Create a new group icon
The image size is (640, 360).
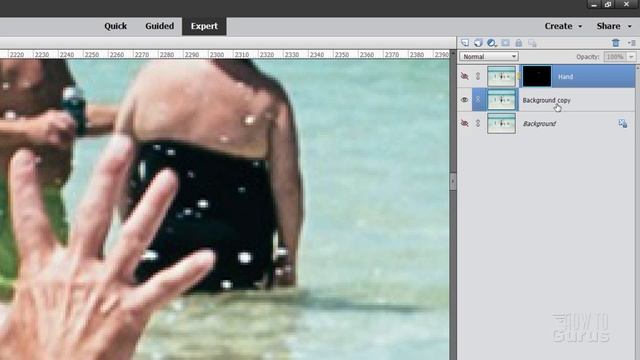coord(478,43)
